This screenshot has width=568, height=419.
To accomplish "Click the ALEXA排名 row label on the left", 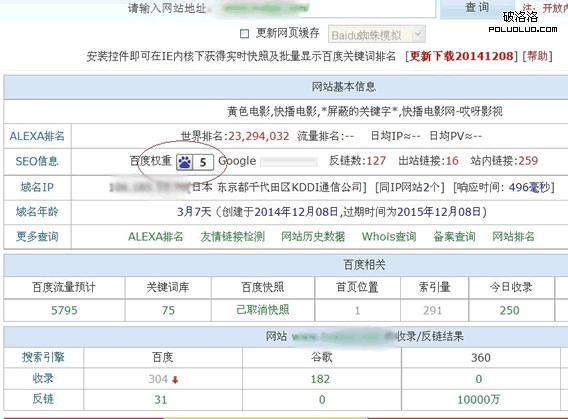I will coord(37,136).
